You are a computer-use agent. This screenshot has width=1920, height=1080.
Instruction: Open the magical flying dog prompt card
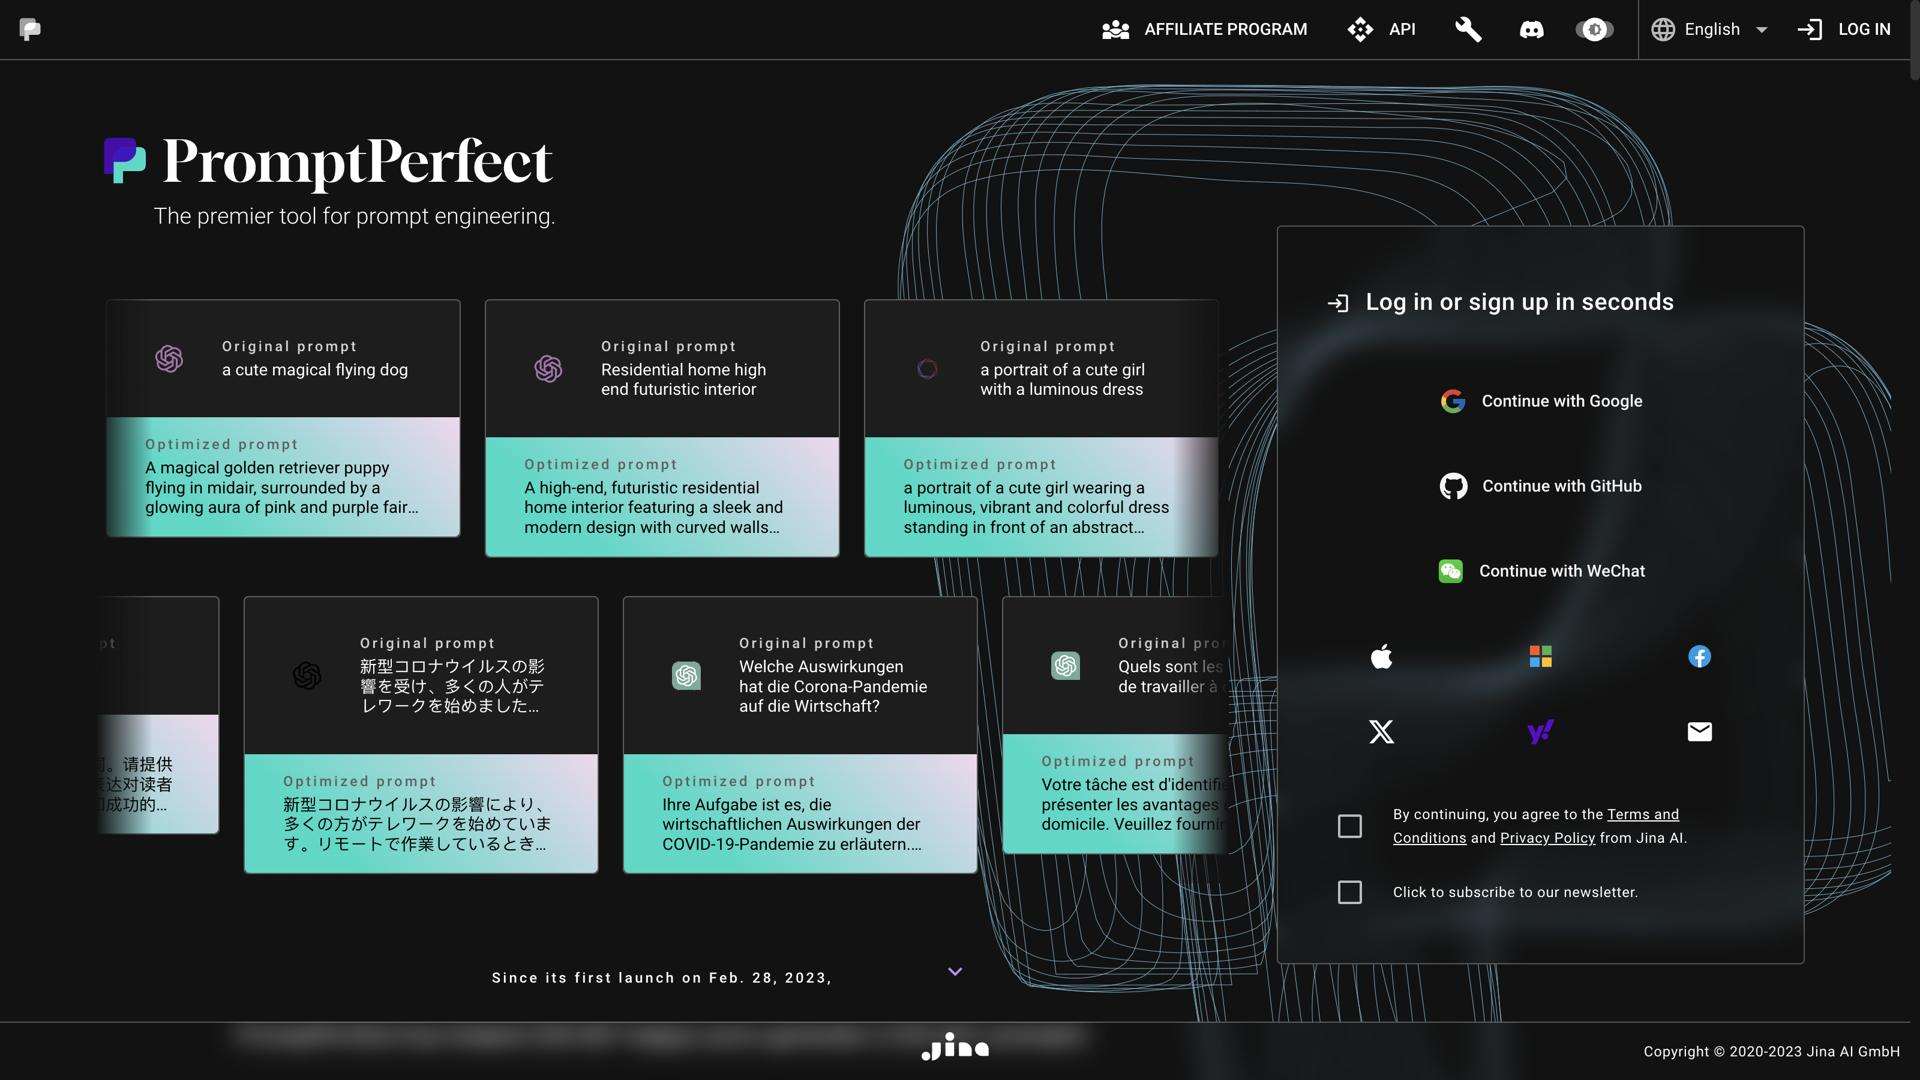(283, 418)
